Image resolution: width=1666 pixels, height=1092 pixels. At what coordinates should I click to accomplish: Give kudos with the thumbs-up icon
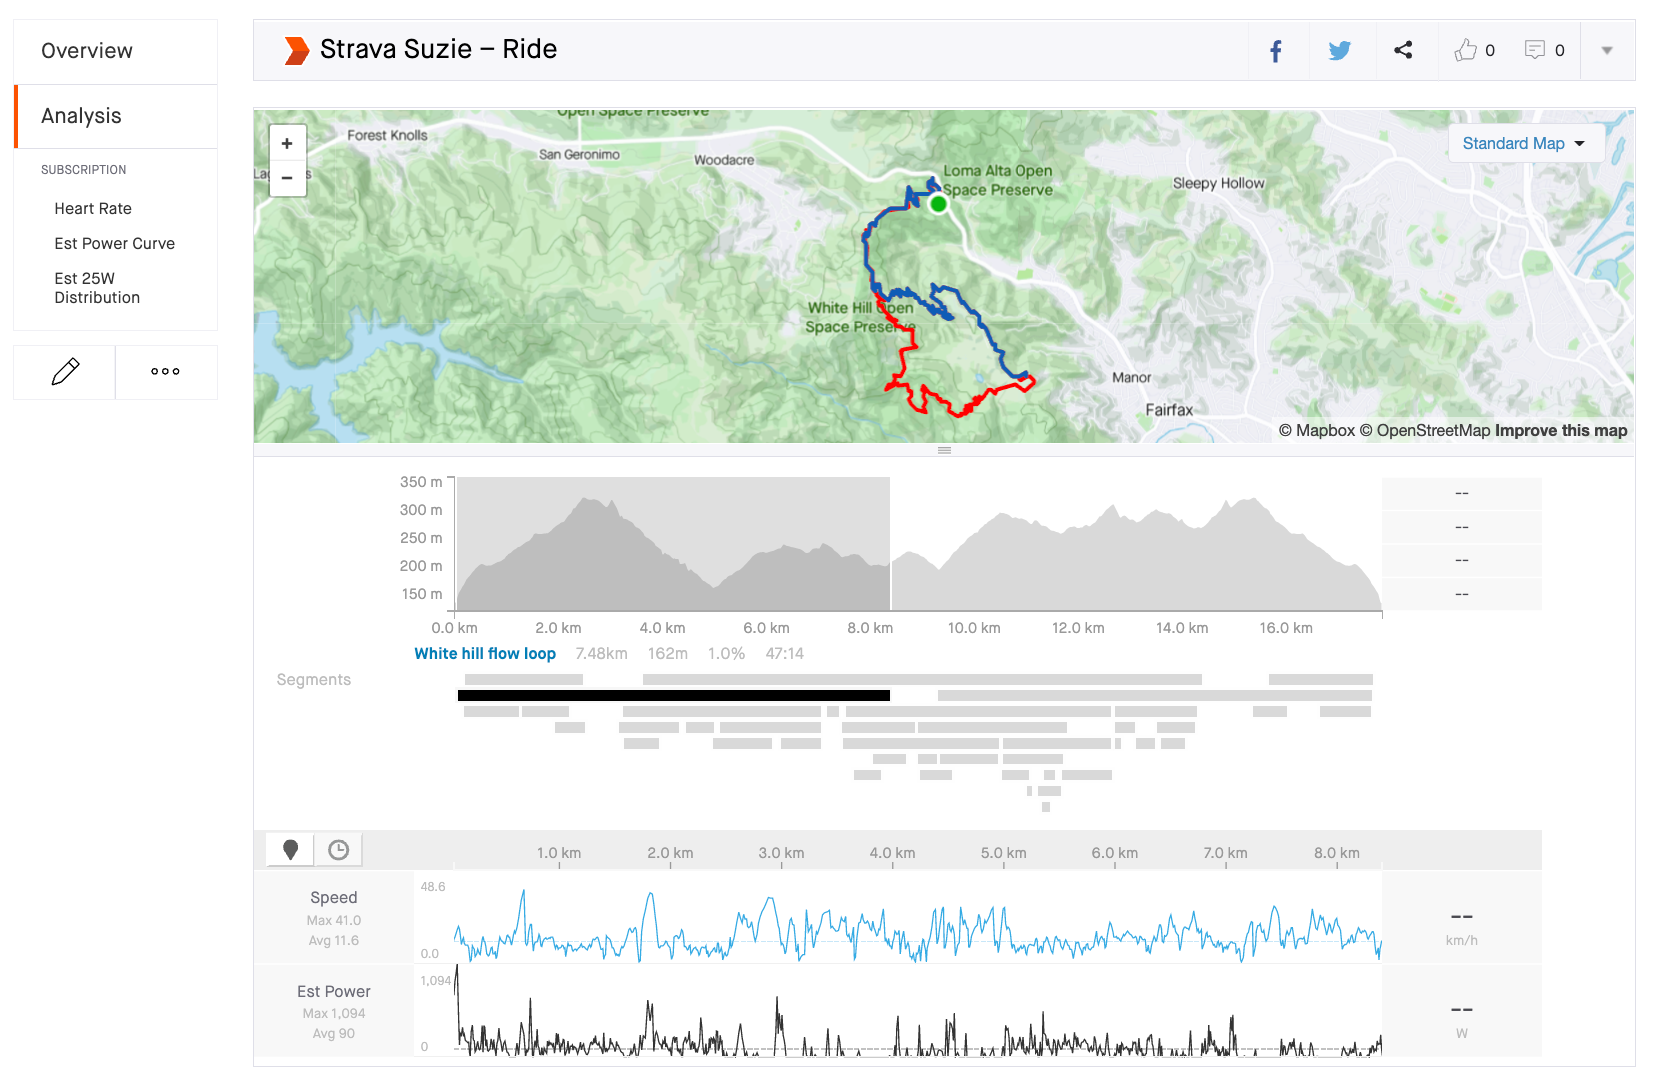click(x=1466, y=50)
